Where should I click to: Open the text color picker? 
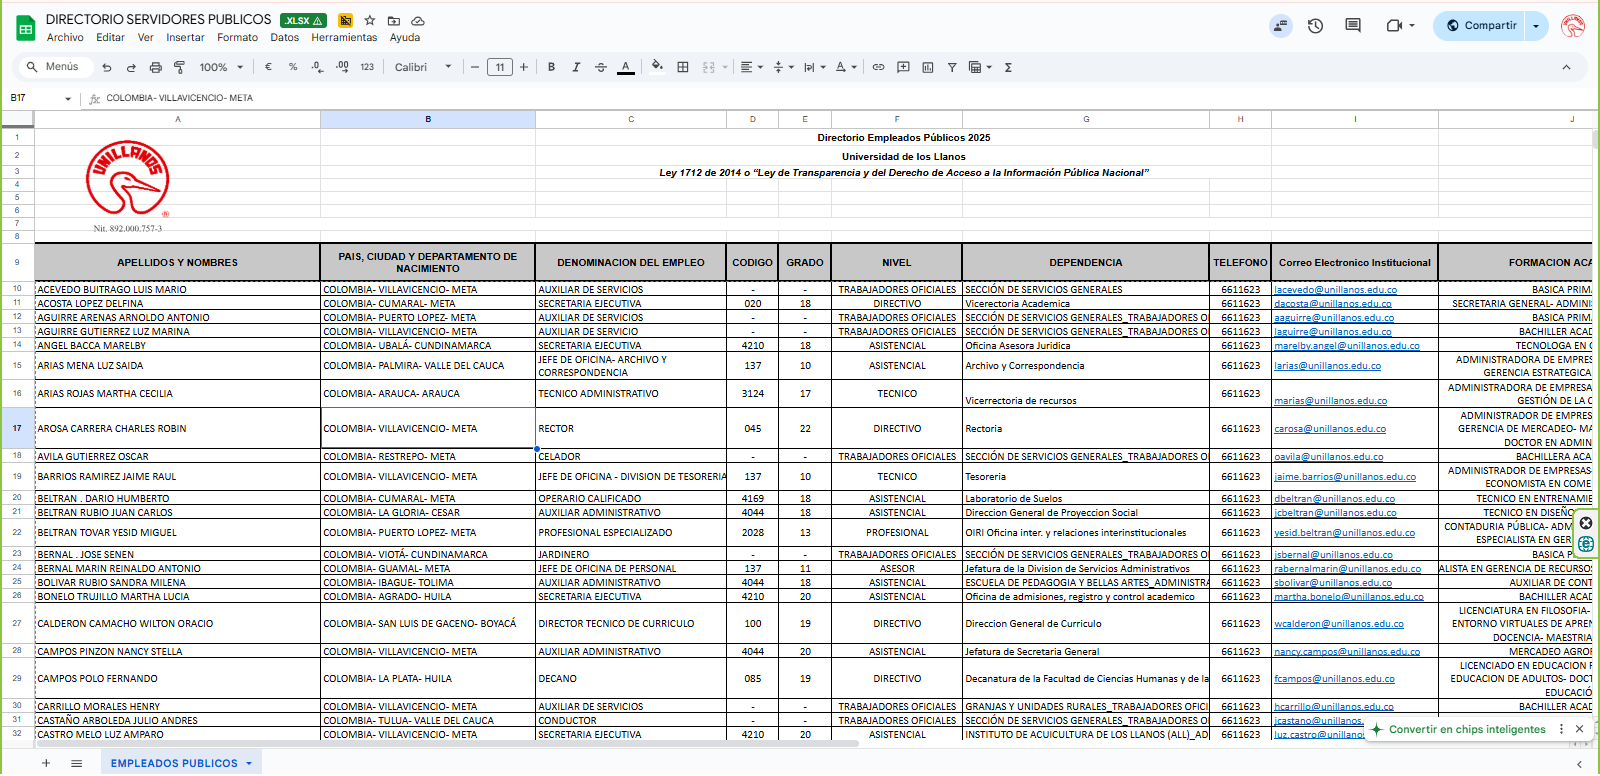[x=626, y=67]
